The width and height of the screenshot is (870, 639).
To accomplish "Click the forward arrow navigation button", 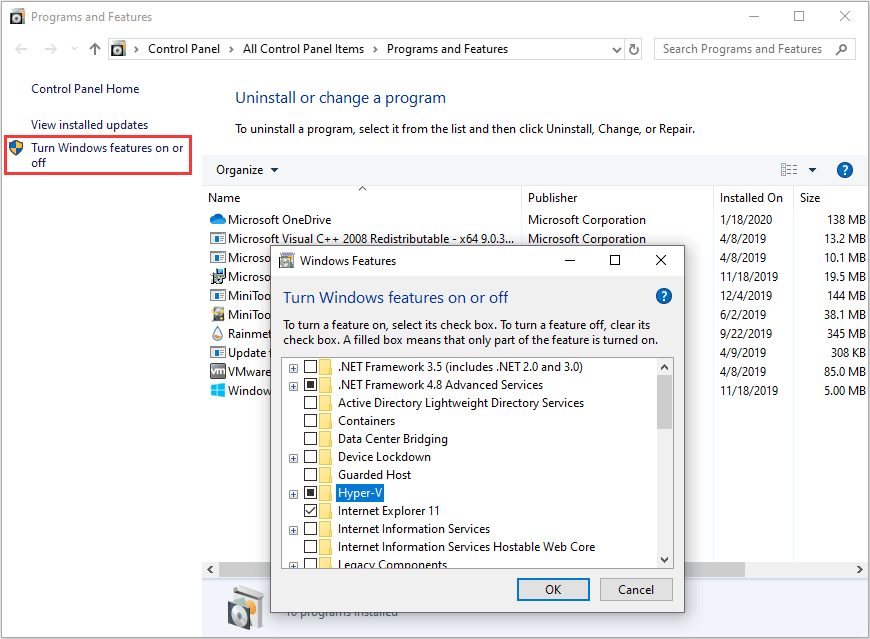I will [x=50, y=49].
